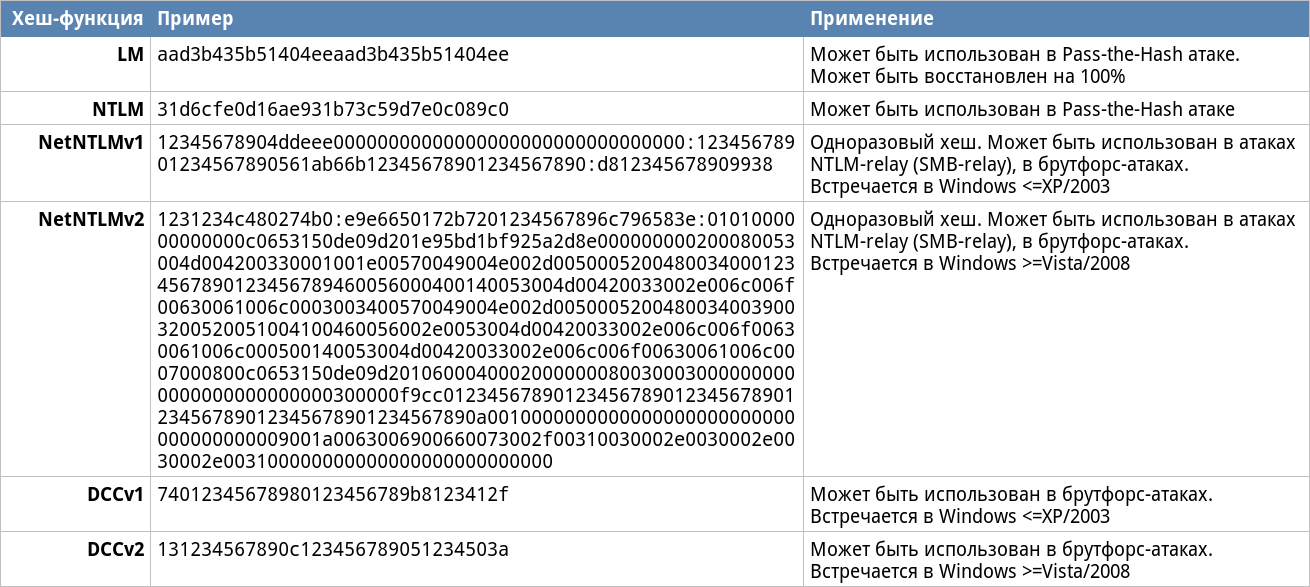The width and height of the screenshot is (1310, 587).
Task: Click the NTLM Pass-the-Hash usage cell
Action: coord(1022,109)
